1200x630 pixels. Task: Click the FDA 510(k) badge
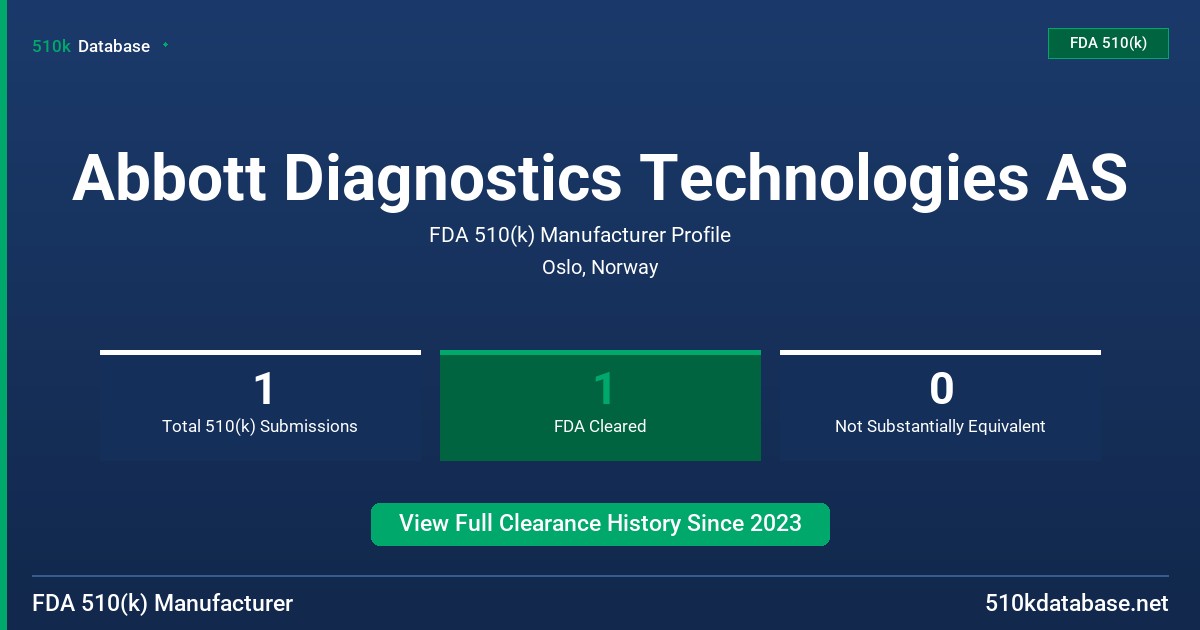(x=1108, y=43)
